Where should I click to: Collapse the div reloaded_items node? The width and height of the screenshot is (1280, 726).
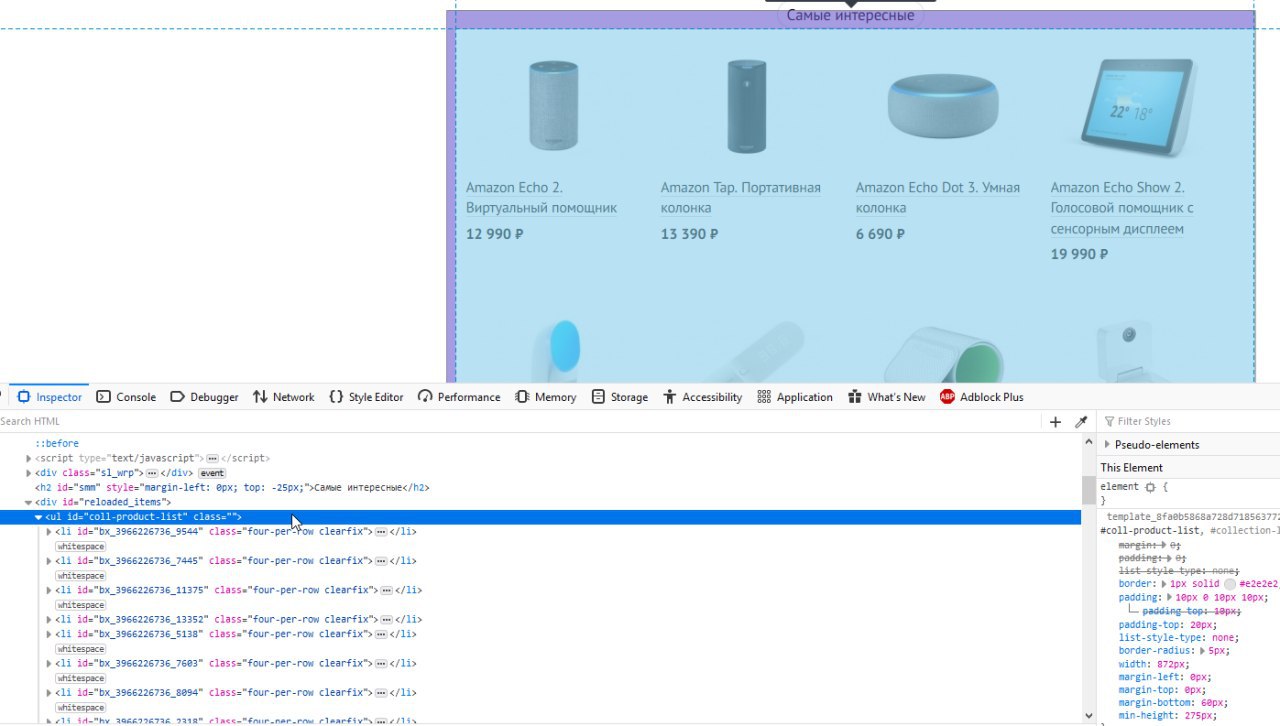pos(29,502)
